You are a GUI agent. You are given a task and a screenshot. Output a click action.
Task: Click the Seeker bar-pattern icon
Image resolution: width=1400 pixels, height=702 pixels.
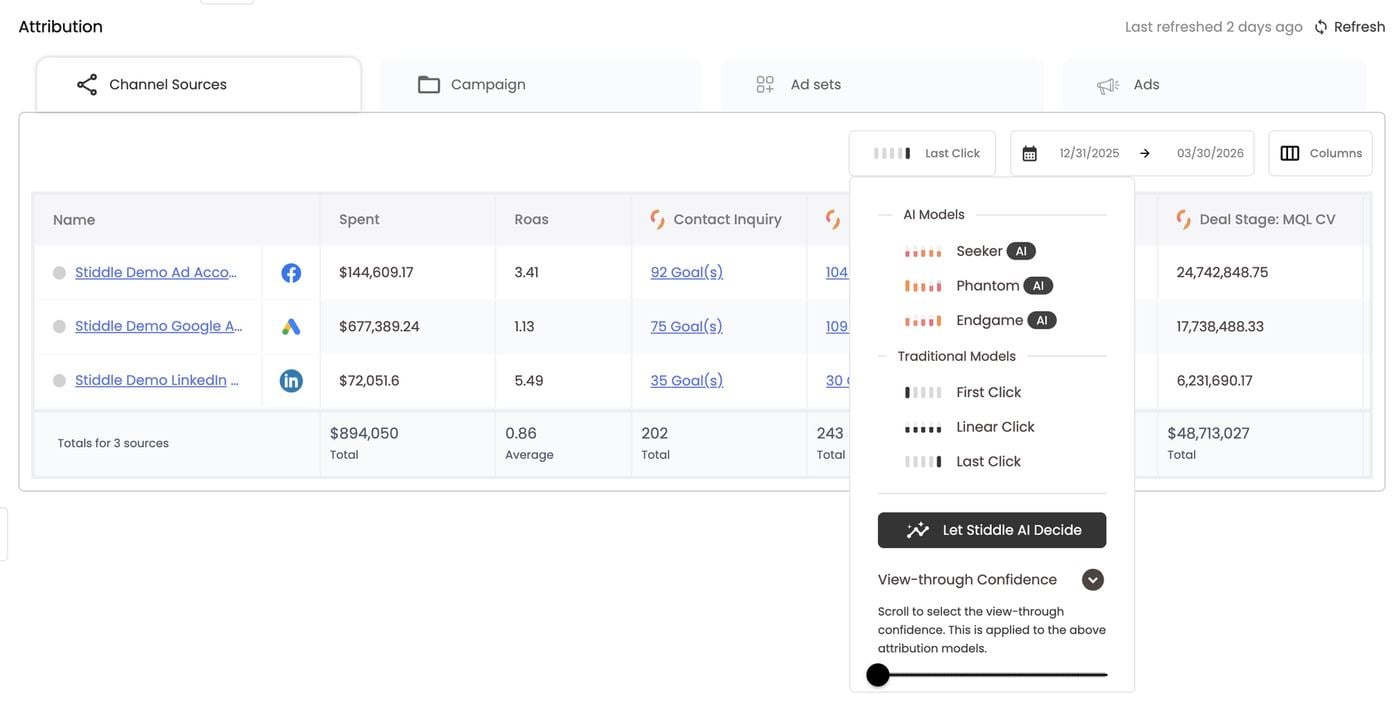point(923,252)
